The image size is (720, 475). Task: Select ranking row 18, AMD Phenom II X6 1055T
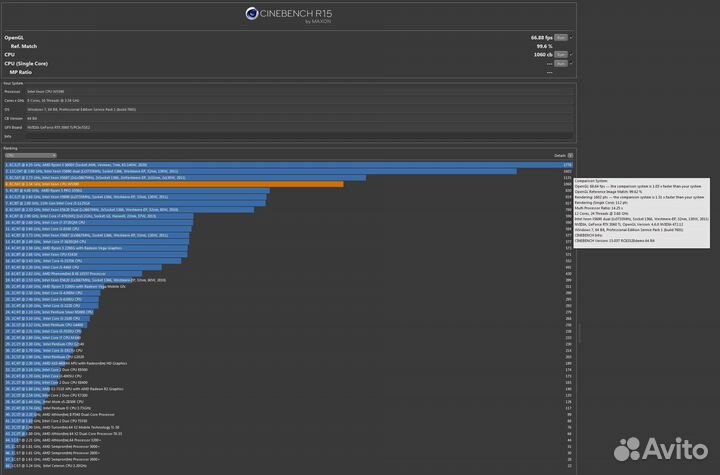(x=288, y=274)
